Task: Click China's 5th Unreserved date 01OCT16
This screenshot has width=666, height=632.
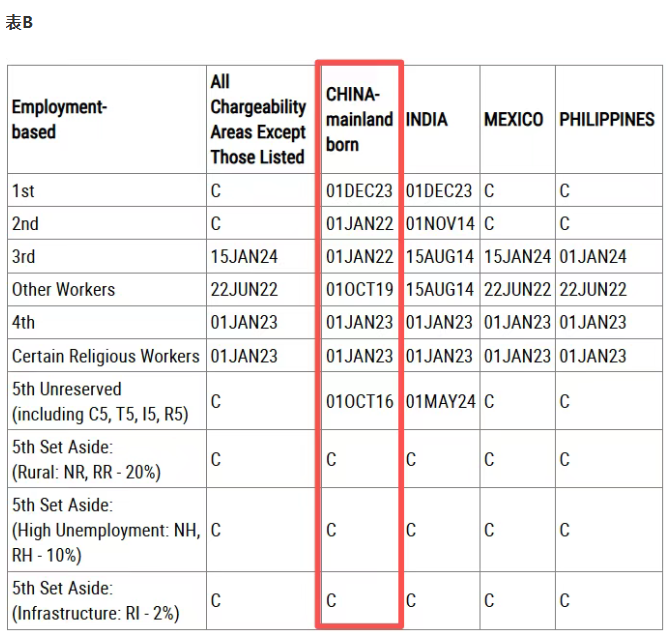Action: 359,402
